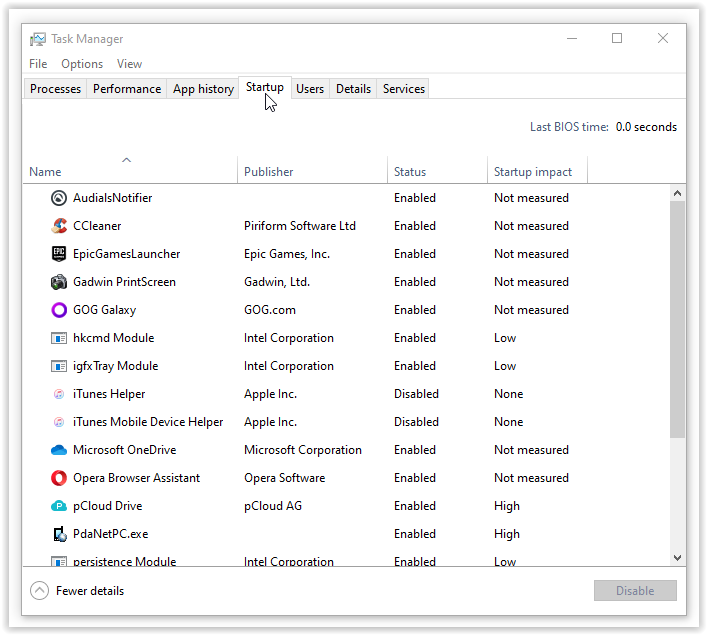The width and height of the screenshot is (707, 635).
Task: Click the Opera Browser Assistant icon
Action: 59,478
